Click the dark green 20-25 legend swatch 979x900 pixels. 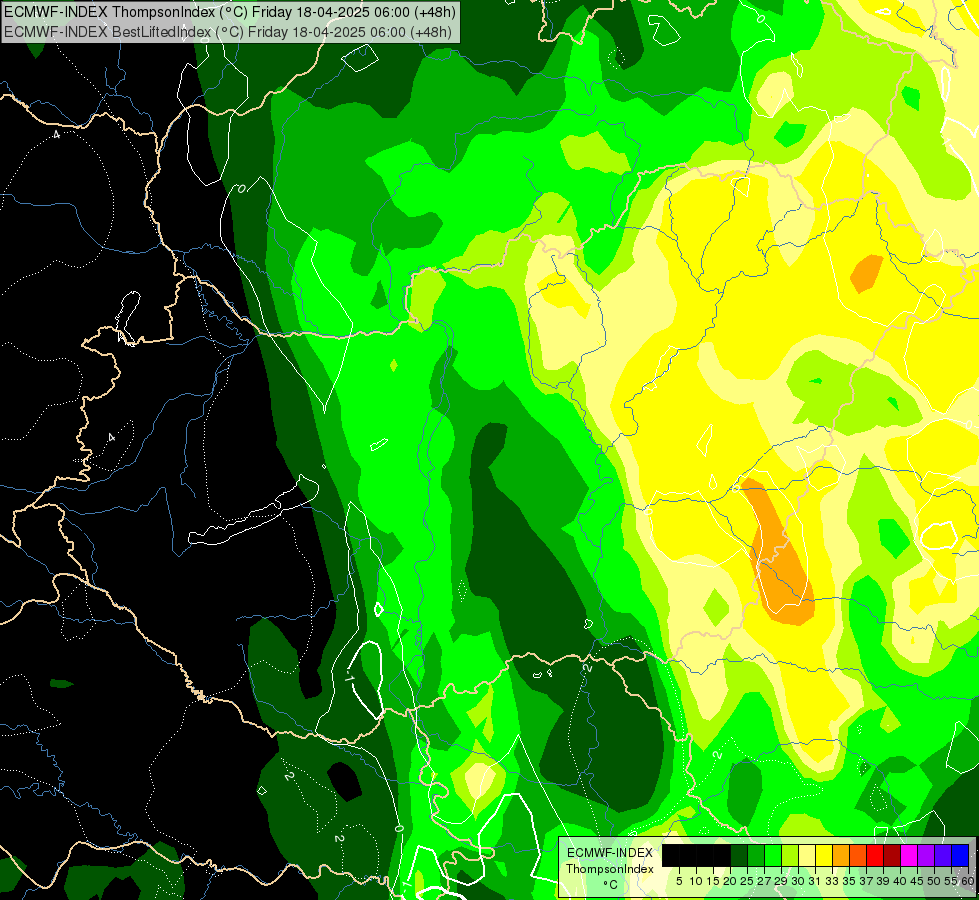(x=739, y=855)
